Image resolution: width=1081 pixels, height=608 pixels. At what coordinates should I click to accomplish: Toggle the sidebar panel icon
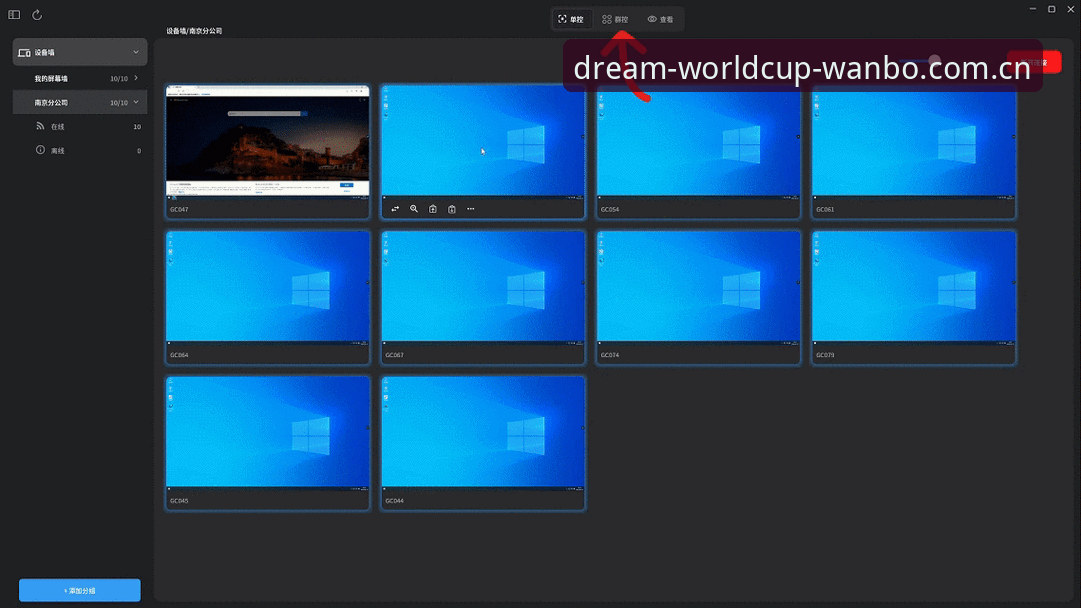coord(14,14)
